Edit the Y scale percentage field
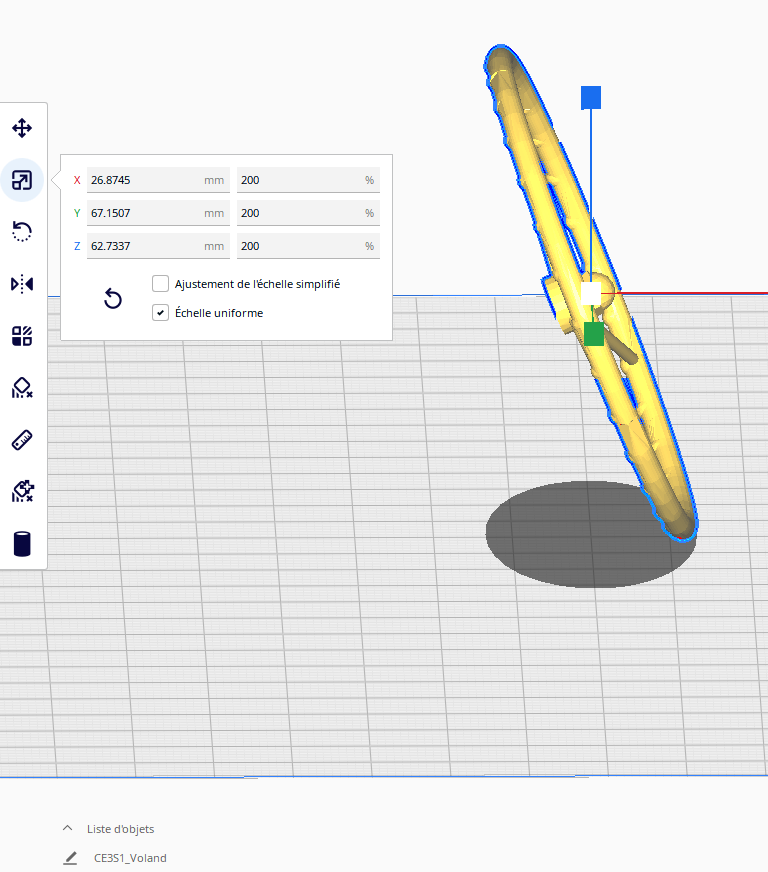Screen dimensions: 768x872 pyautogui.click(x=308, y=213)
